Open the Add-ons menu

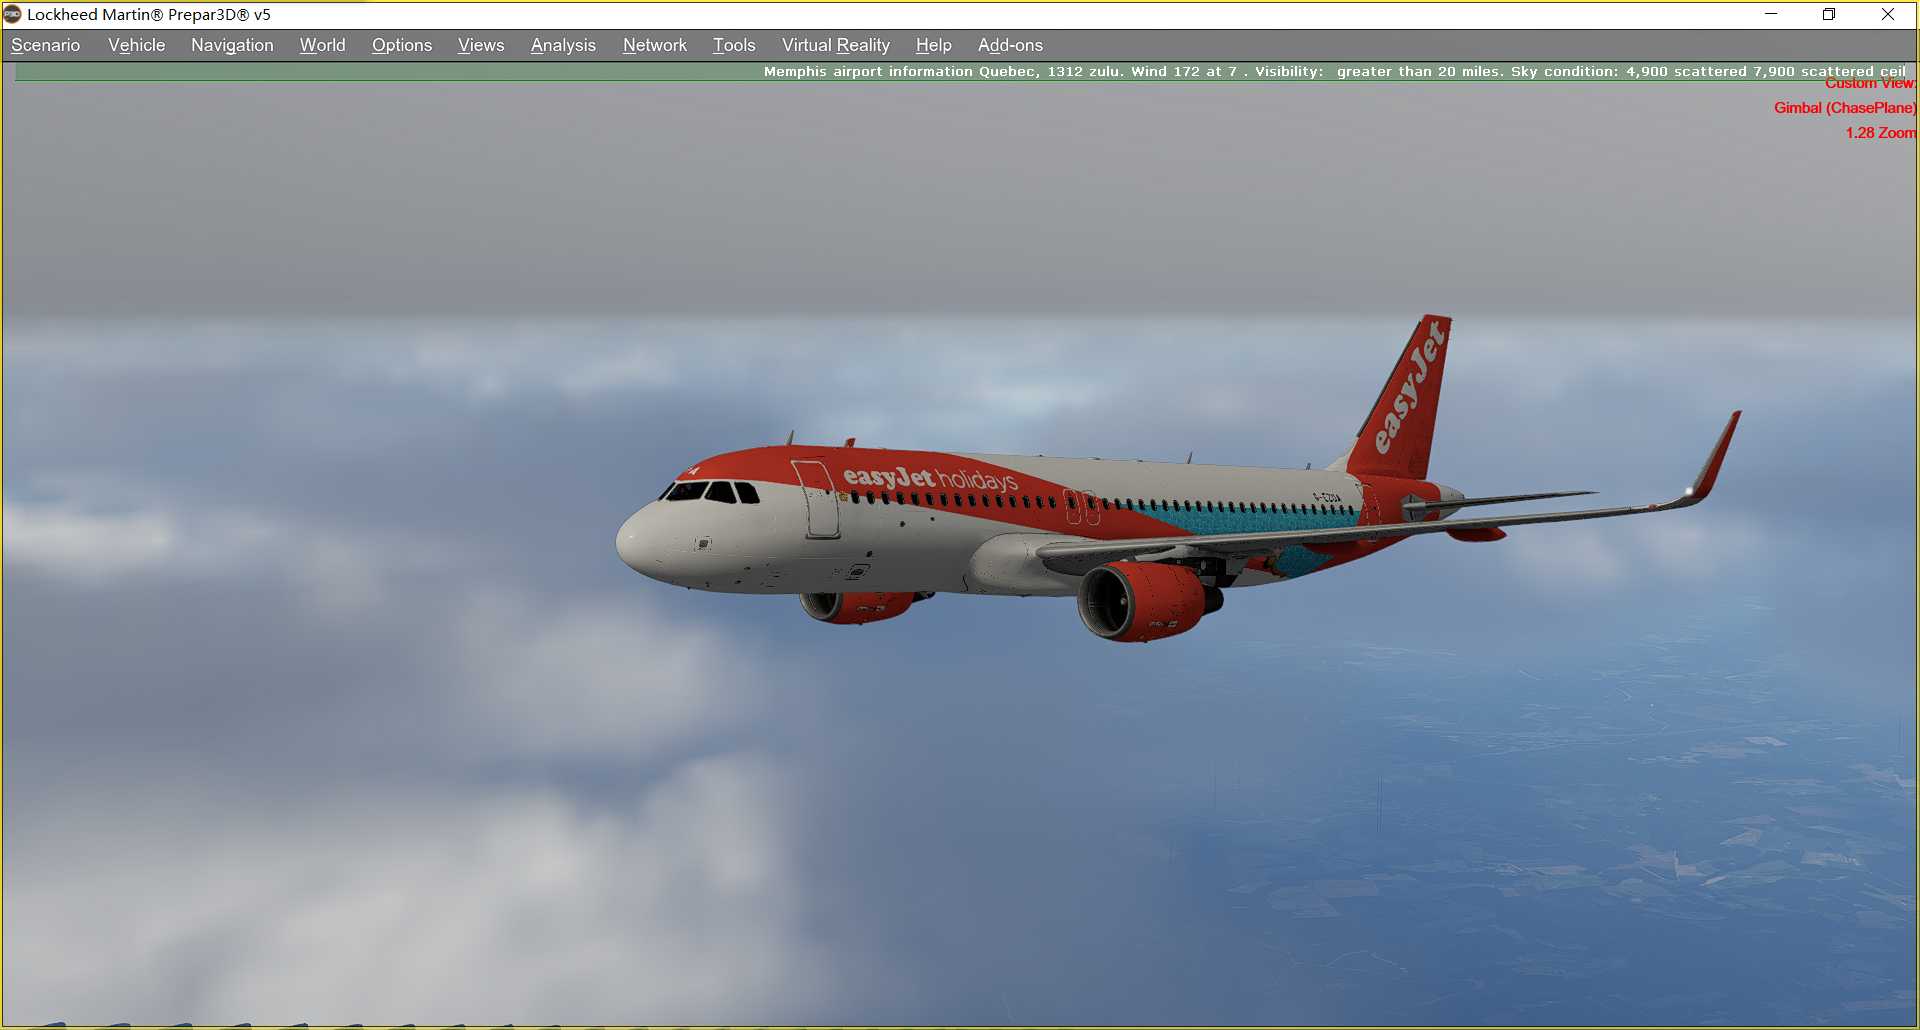(1010, 45)
